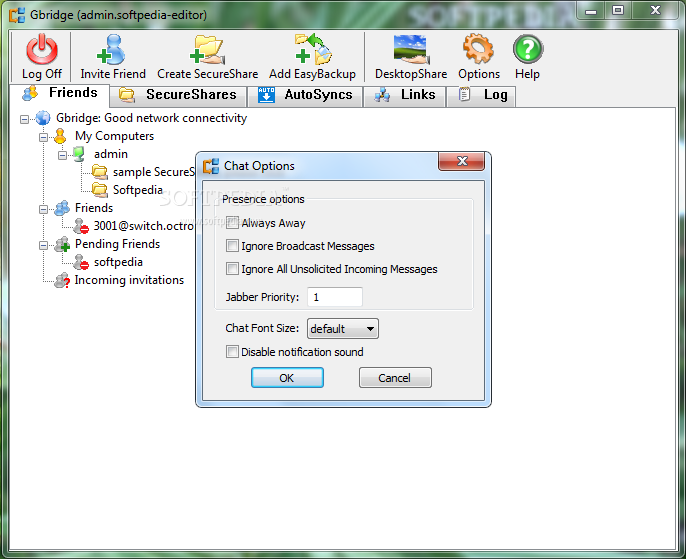Click the globe icon next to Gbridge status
The width and height of the screenshot is (686, 559).
coord(43,118)
